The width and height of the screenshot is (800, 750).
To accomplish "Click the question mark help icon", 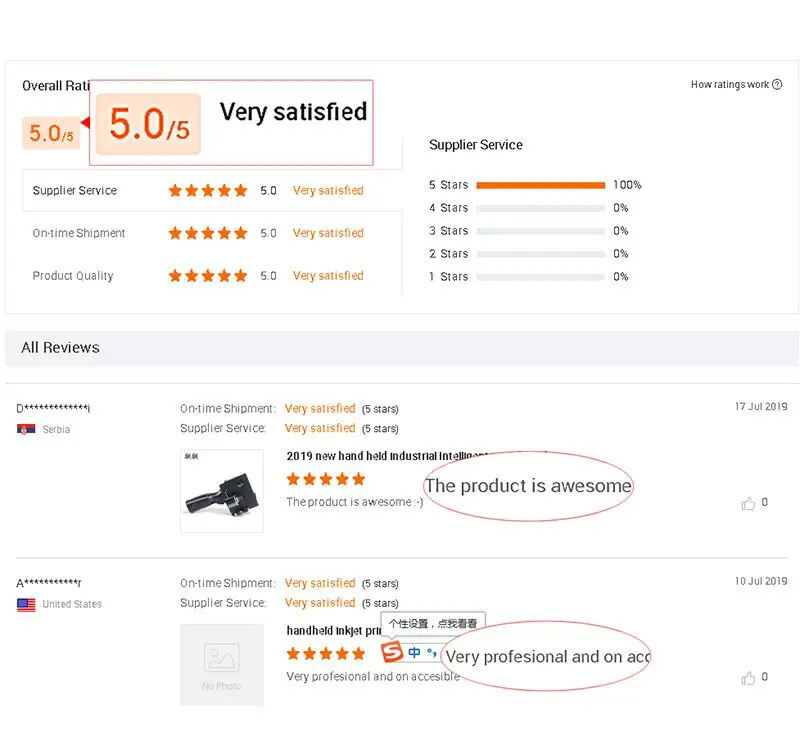I will (778, 85).
